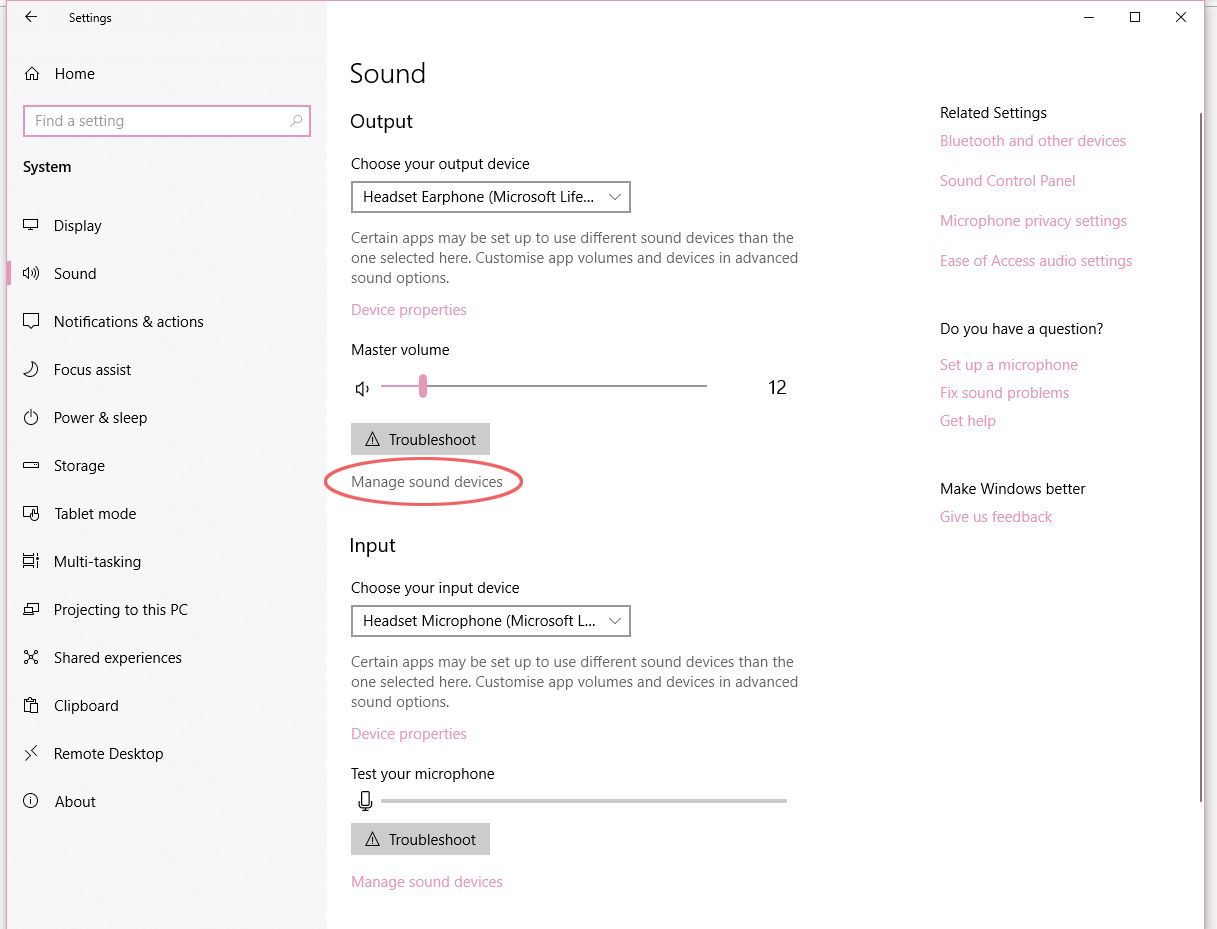Click the microphone icon under Test your microphone
The image size is (1217, 929).
(x=365, y=801)
